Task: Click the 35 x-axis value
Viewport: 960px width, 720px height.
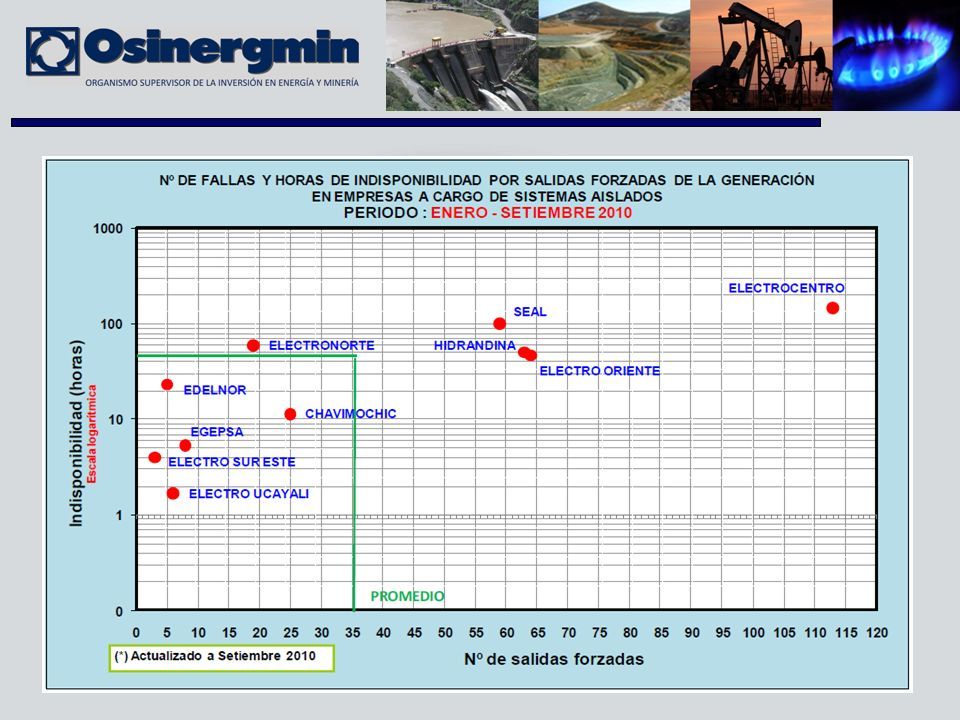Action: pyautogui.click(x=353, y=633)
